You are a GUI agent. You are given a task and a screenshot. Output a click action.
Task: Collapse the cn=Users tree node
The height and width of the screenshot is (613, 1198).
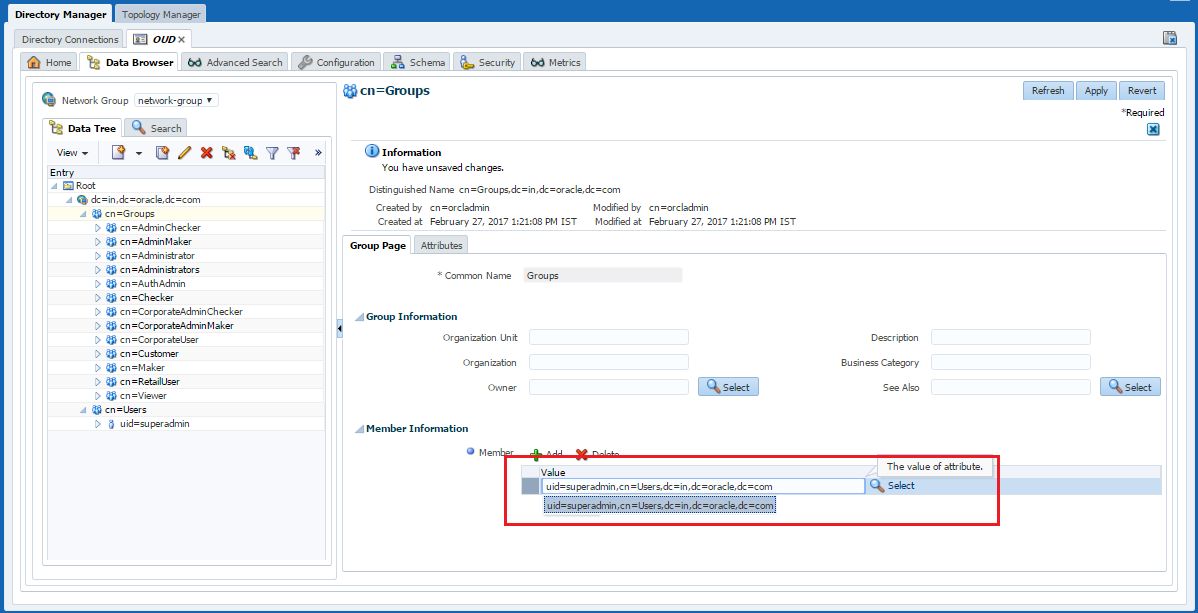[83, 410]
